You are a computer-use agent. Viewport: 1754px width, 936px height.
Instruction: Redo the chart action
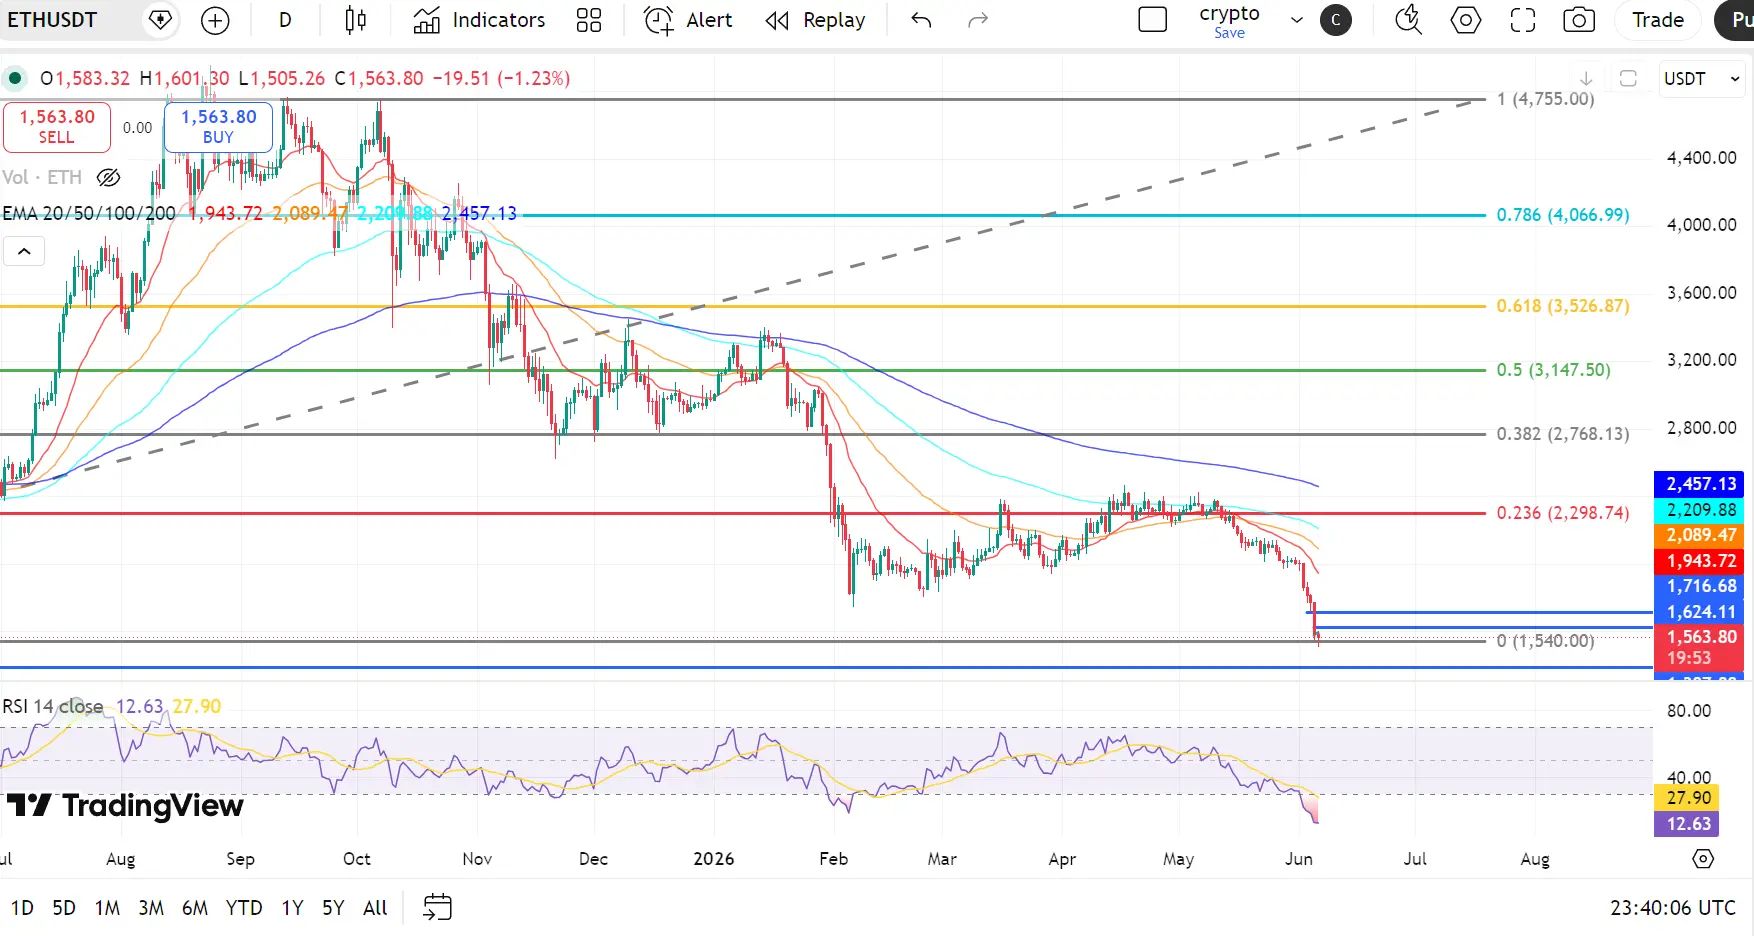click(978, 20)
